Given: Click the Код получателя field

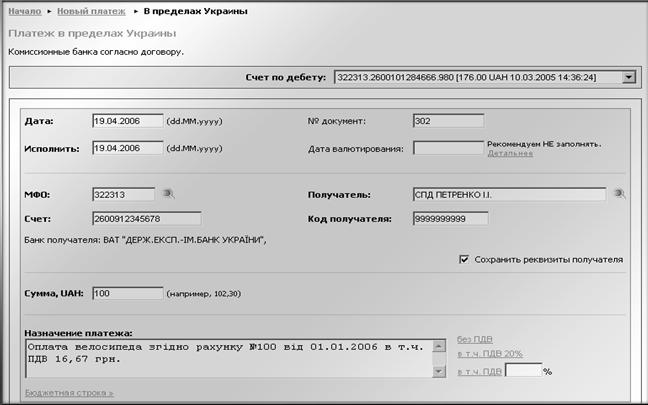Looking at the screenshot, I should [x=450, y=218].
